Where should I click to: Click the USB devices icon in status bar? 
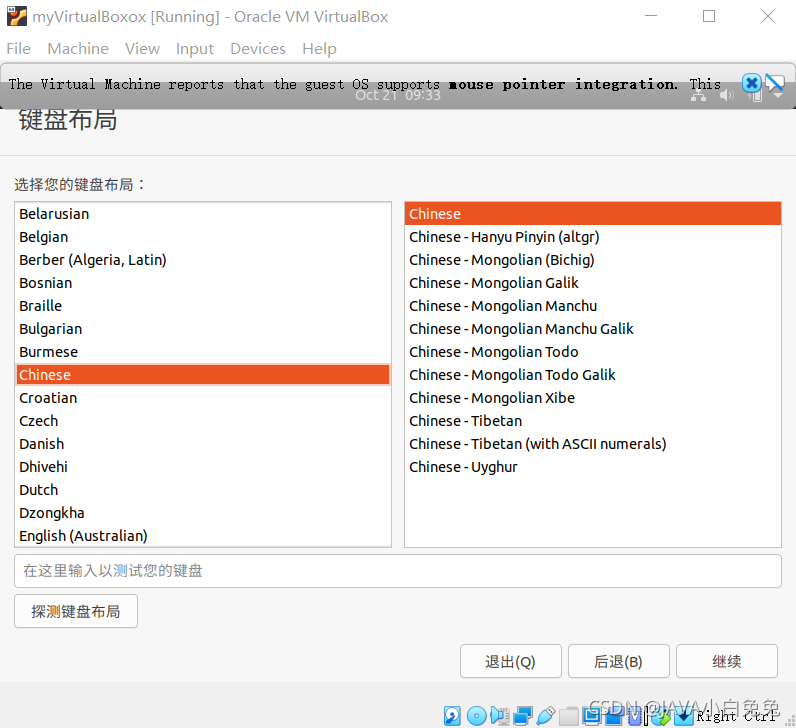(546, 716)
